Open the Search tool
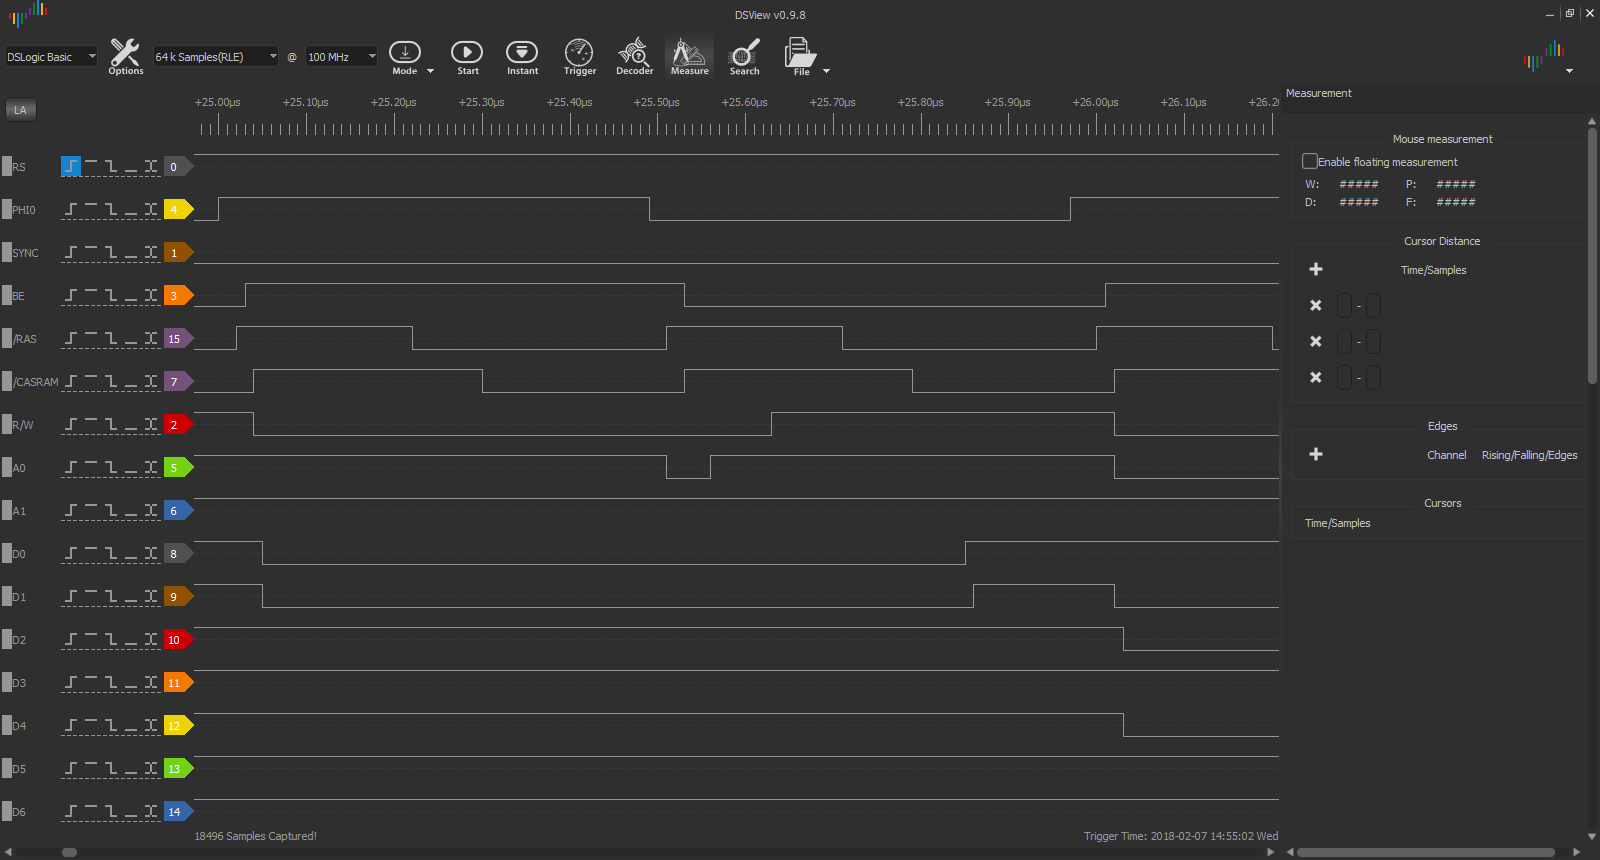The width and height of the screenshot is (1600, 860). (x=744, y=56)
